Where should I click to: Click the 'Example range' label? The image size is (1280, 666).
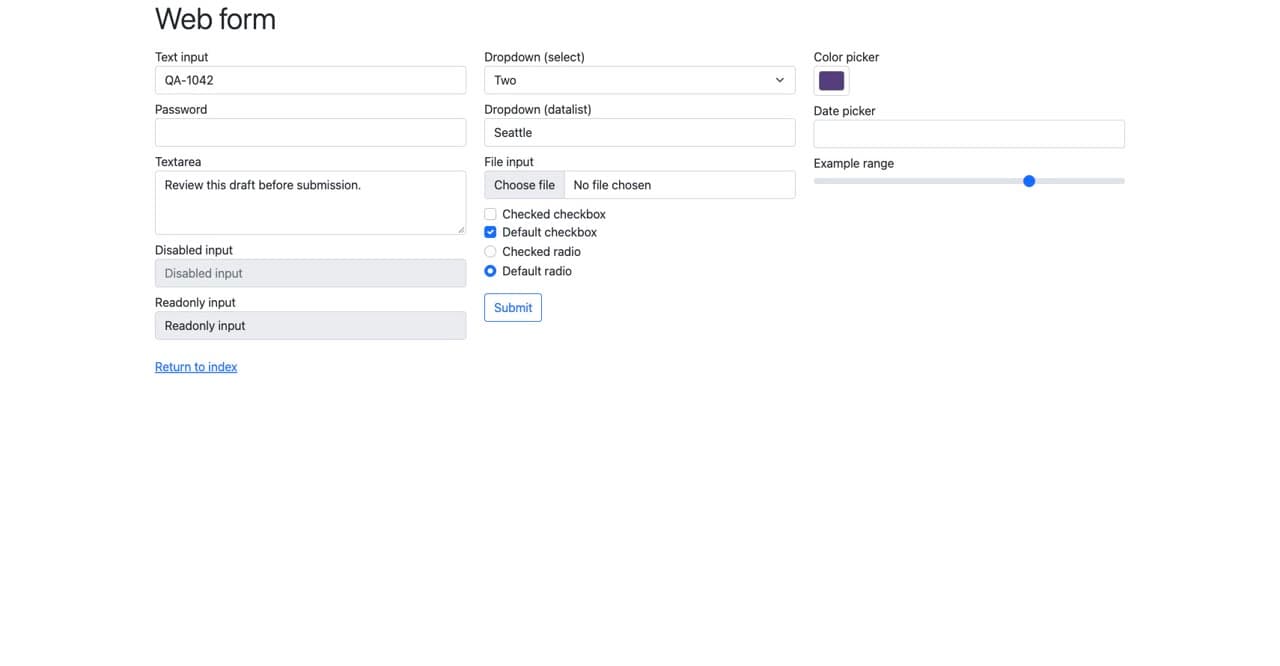tap(854, 163)
